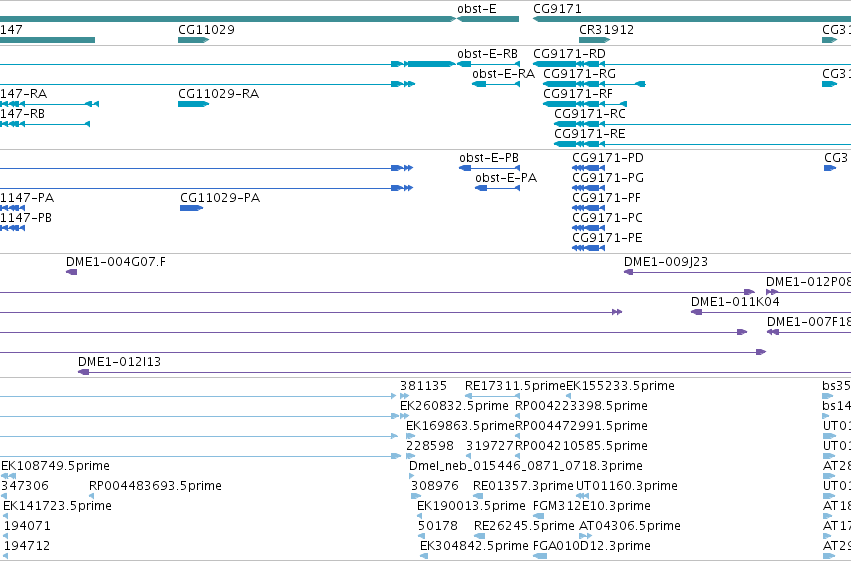
Task: Click the RP004472991.5prime EST label
Action: tap(581, 426)
